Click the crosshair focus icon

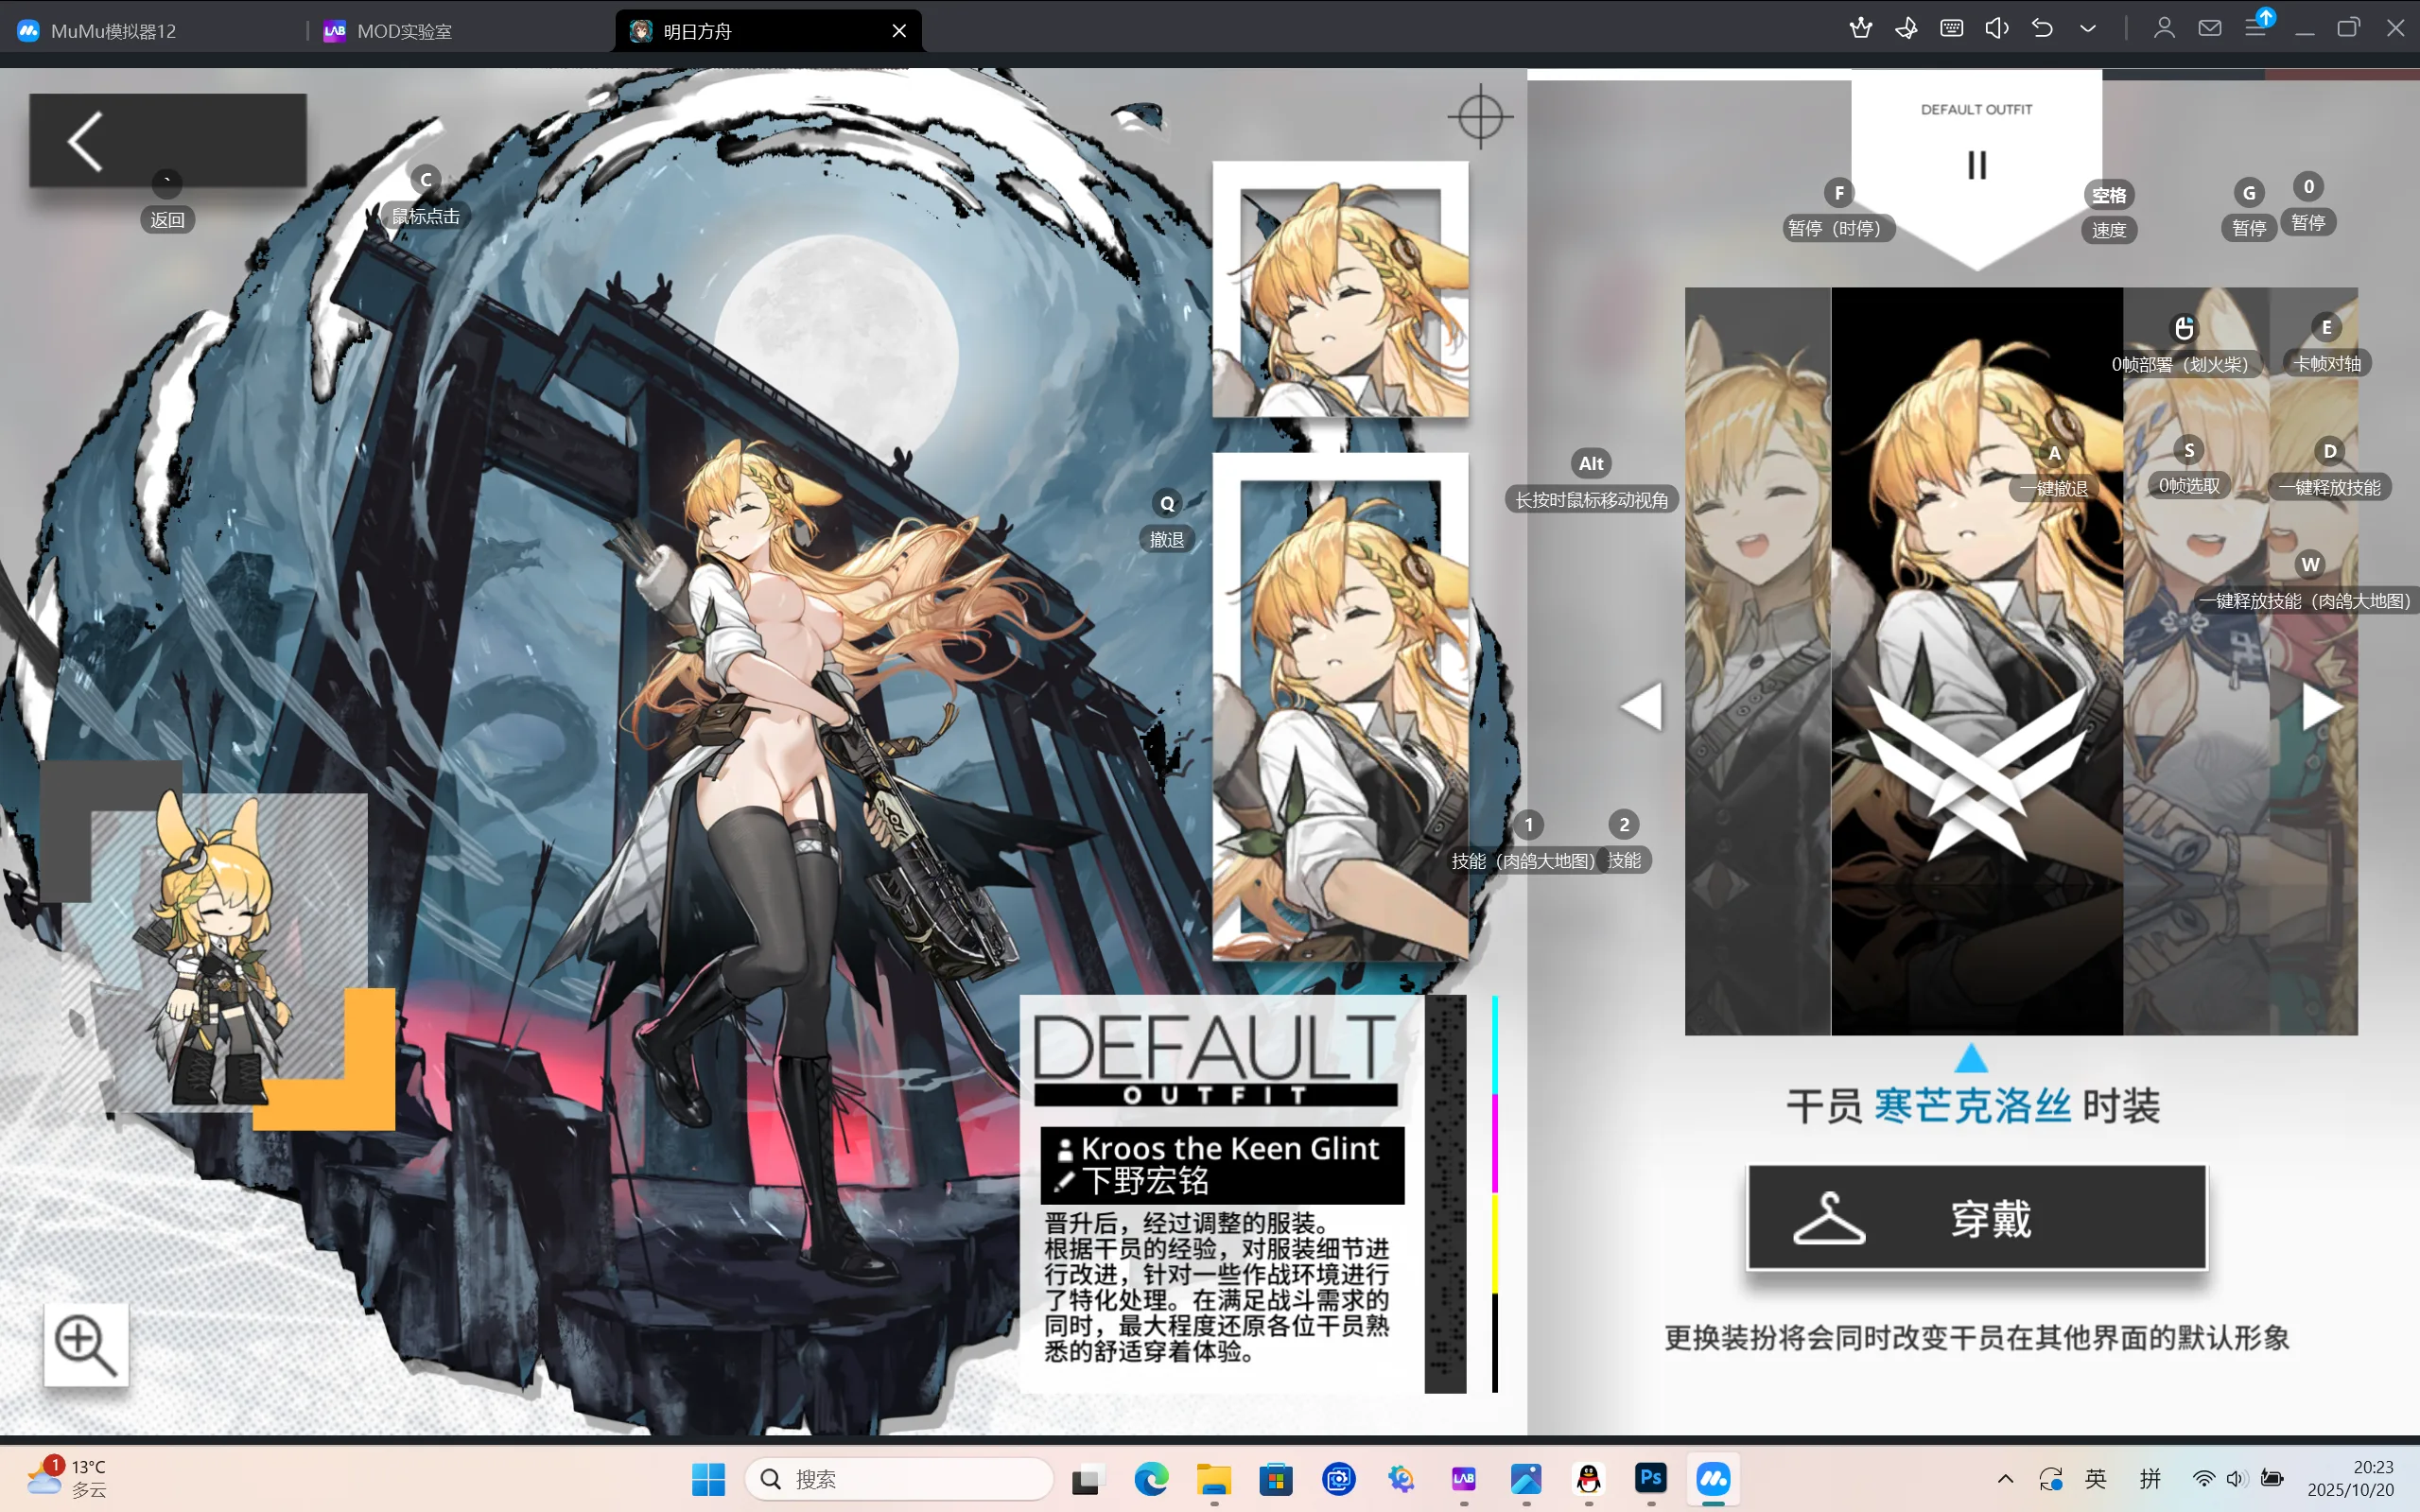tap(1480, 117)
